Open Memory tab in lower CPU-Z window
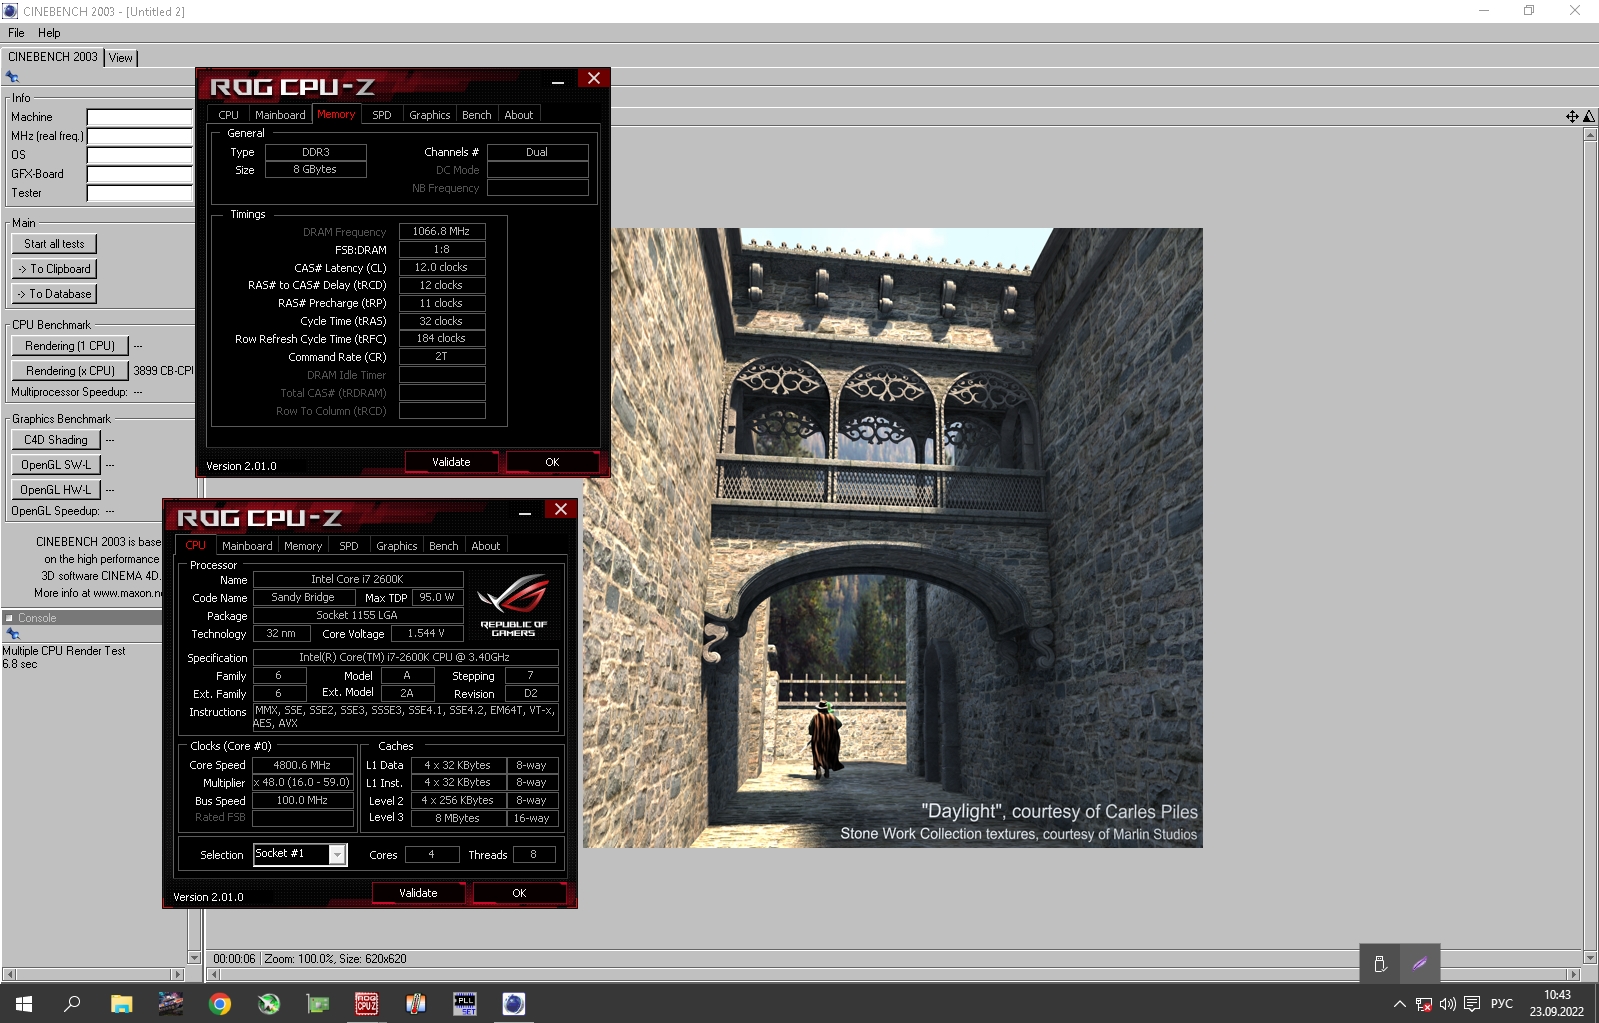 (x=303, y=546)
